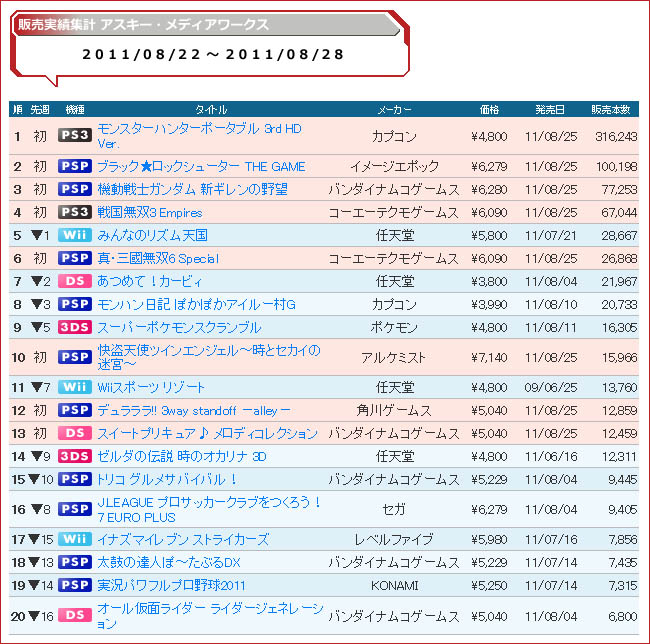Click the PSP badge for モンハン日記 ぽかぽかアイルー村G
Viewport: 650px width, 644px height.
(x=75, y=304)
